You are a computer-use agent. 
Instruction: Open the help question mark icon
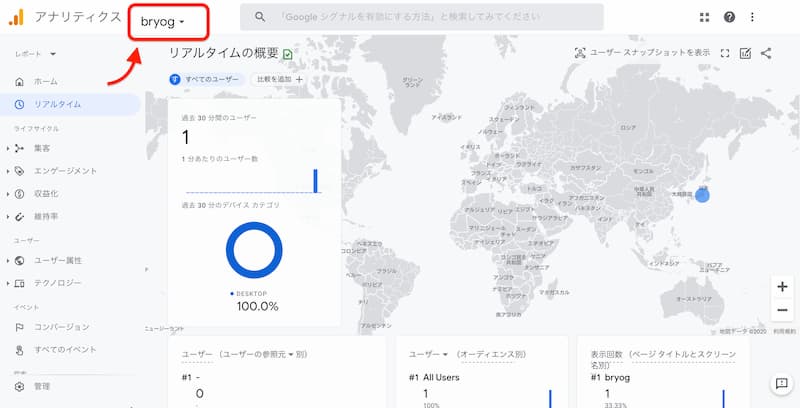730,17
